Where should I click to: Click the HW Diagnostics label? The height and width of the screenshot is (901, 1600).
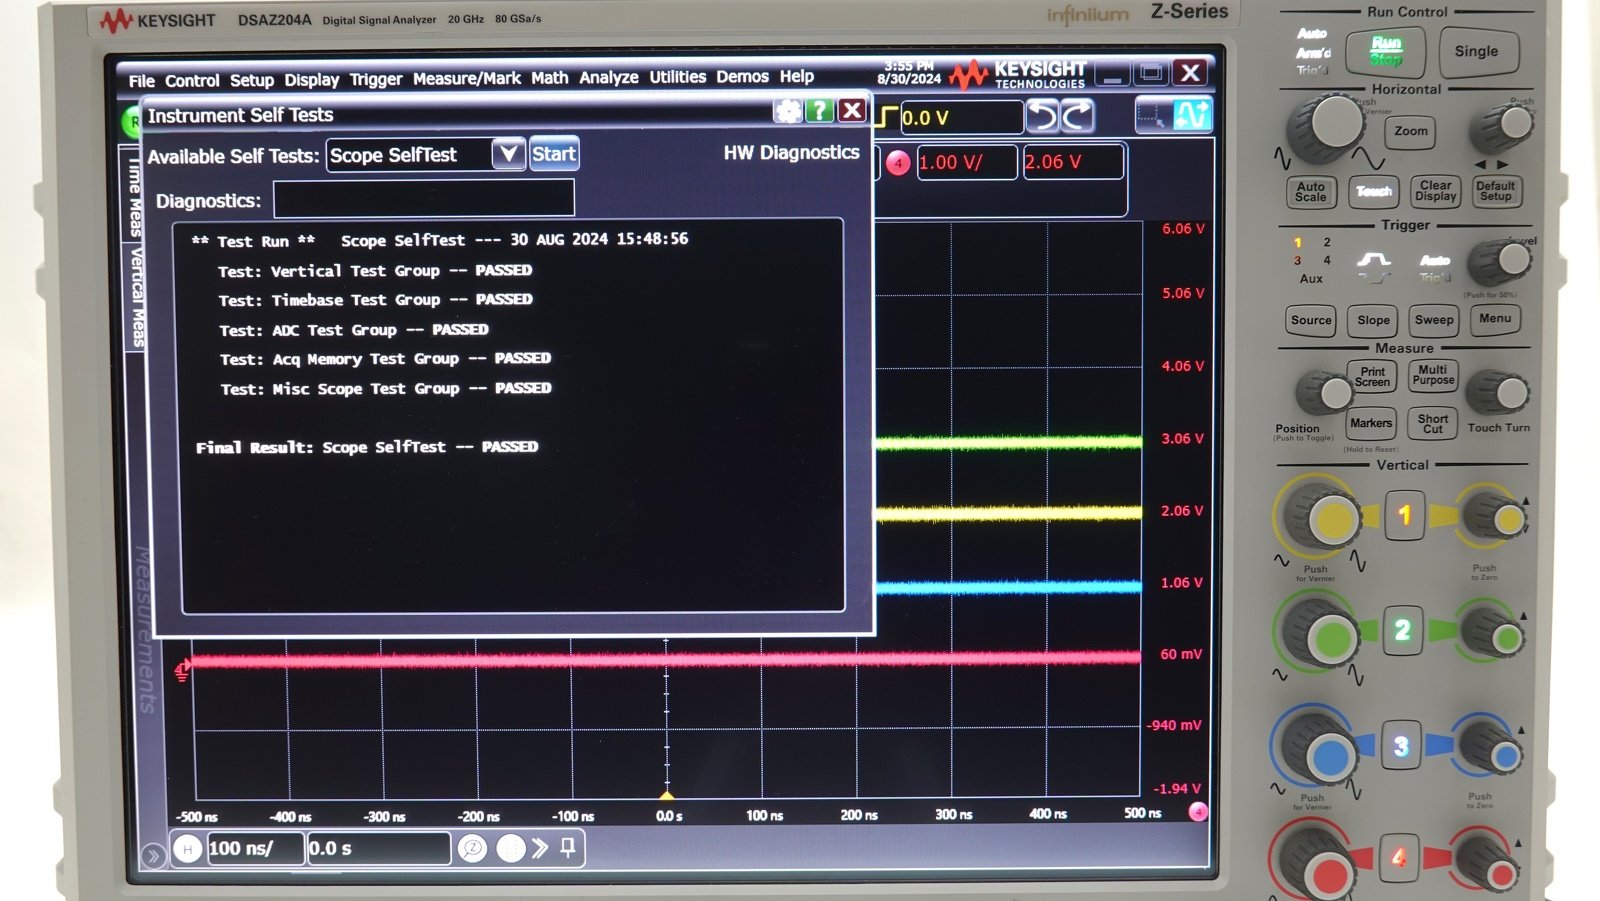(x=791, y=153)
